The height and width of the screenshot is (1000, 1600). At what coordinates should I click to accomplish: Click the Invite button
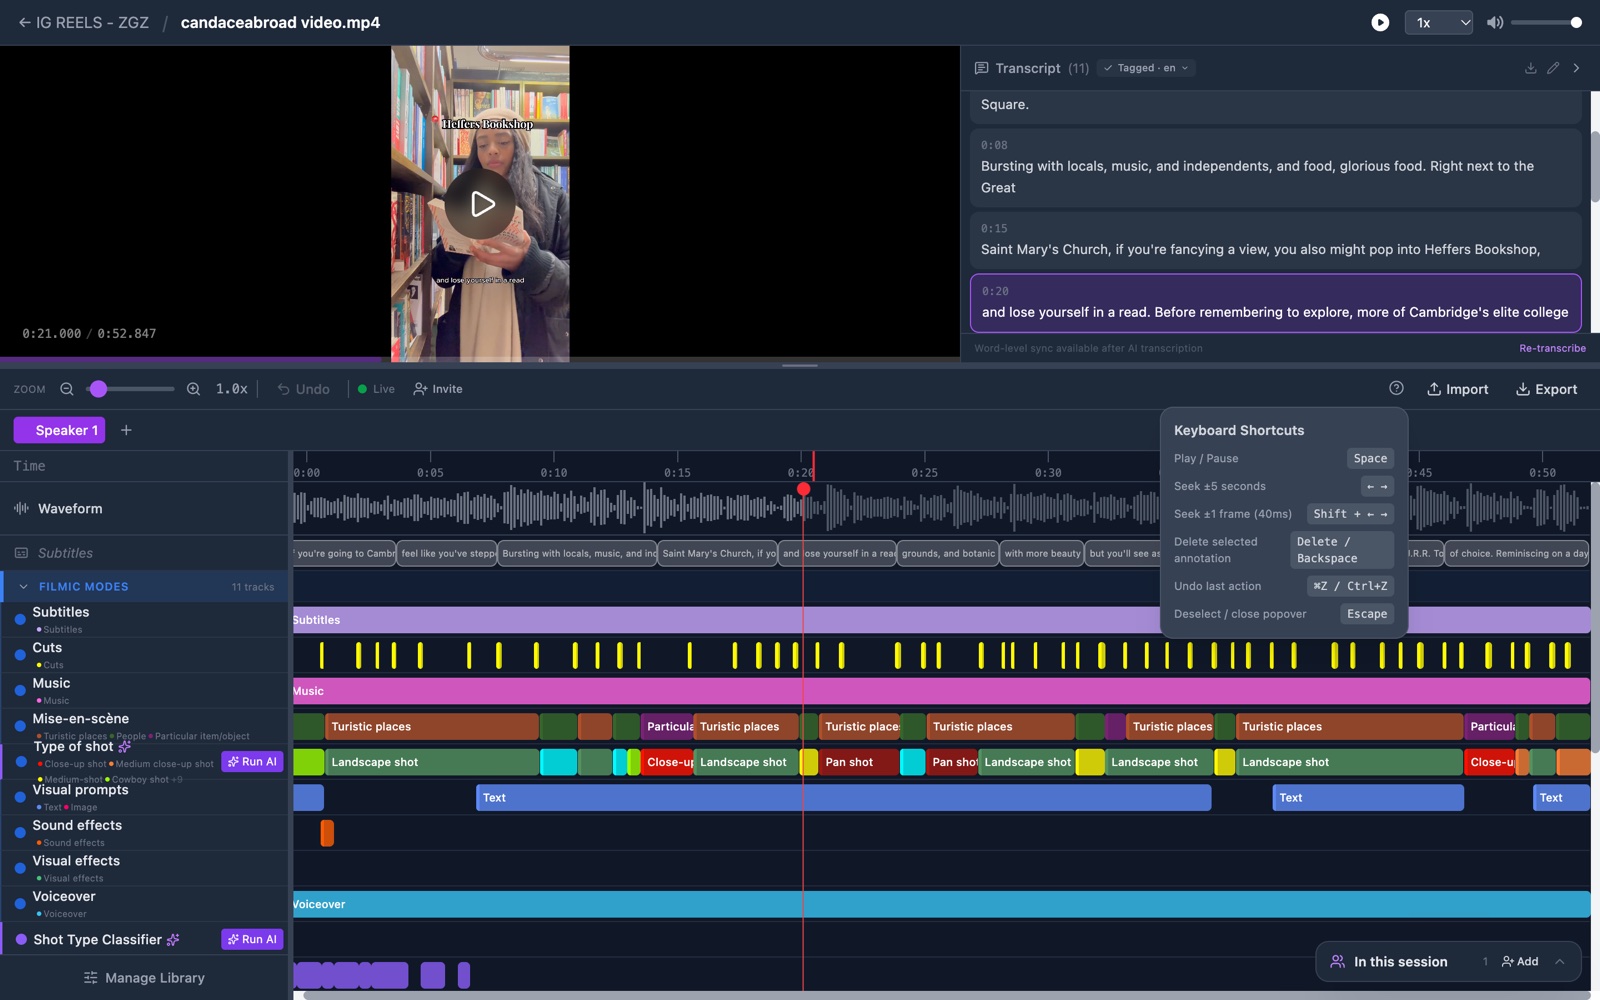[x=438, y=389]
